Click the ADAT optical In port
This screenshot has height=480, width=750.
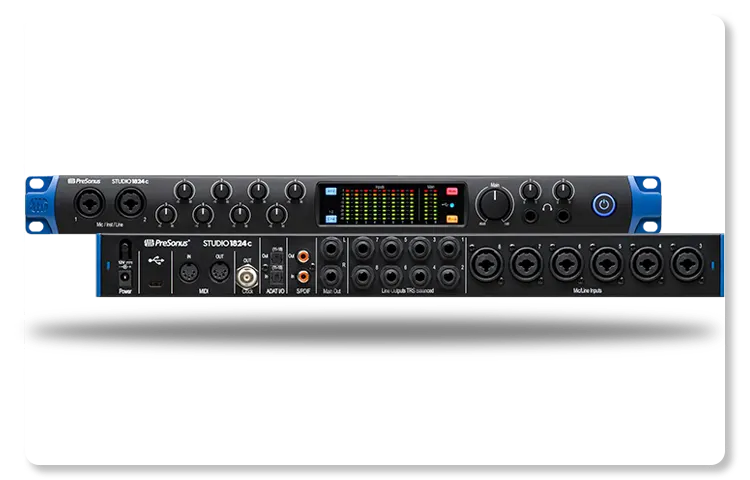[x=277, y=278]
